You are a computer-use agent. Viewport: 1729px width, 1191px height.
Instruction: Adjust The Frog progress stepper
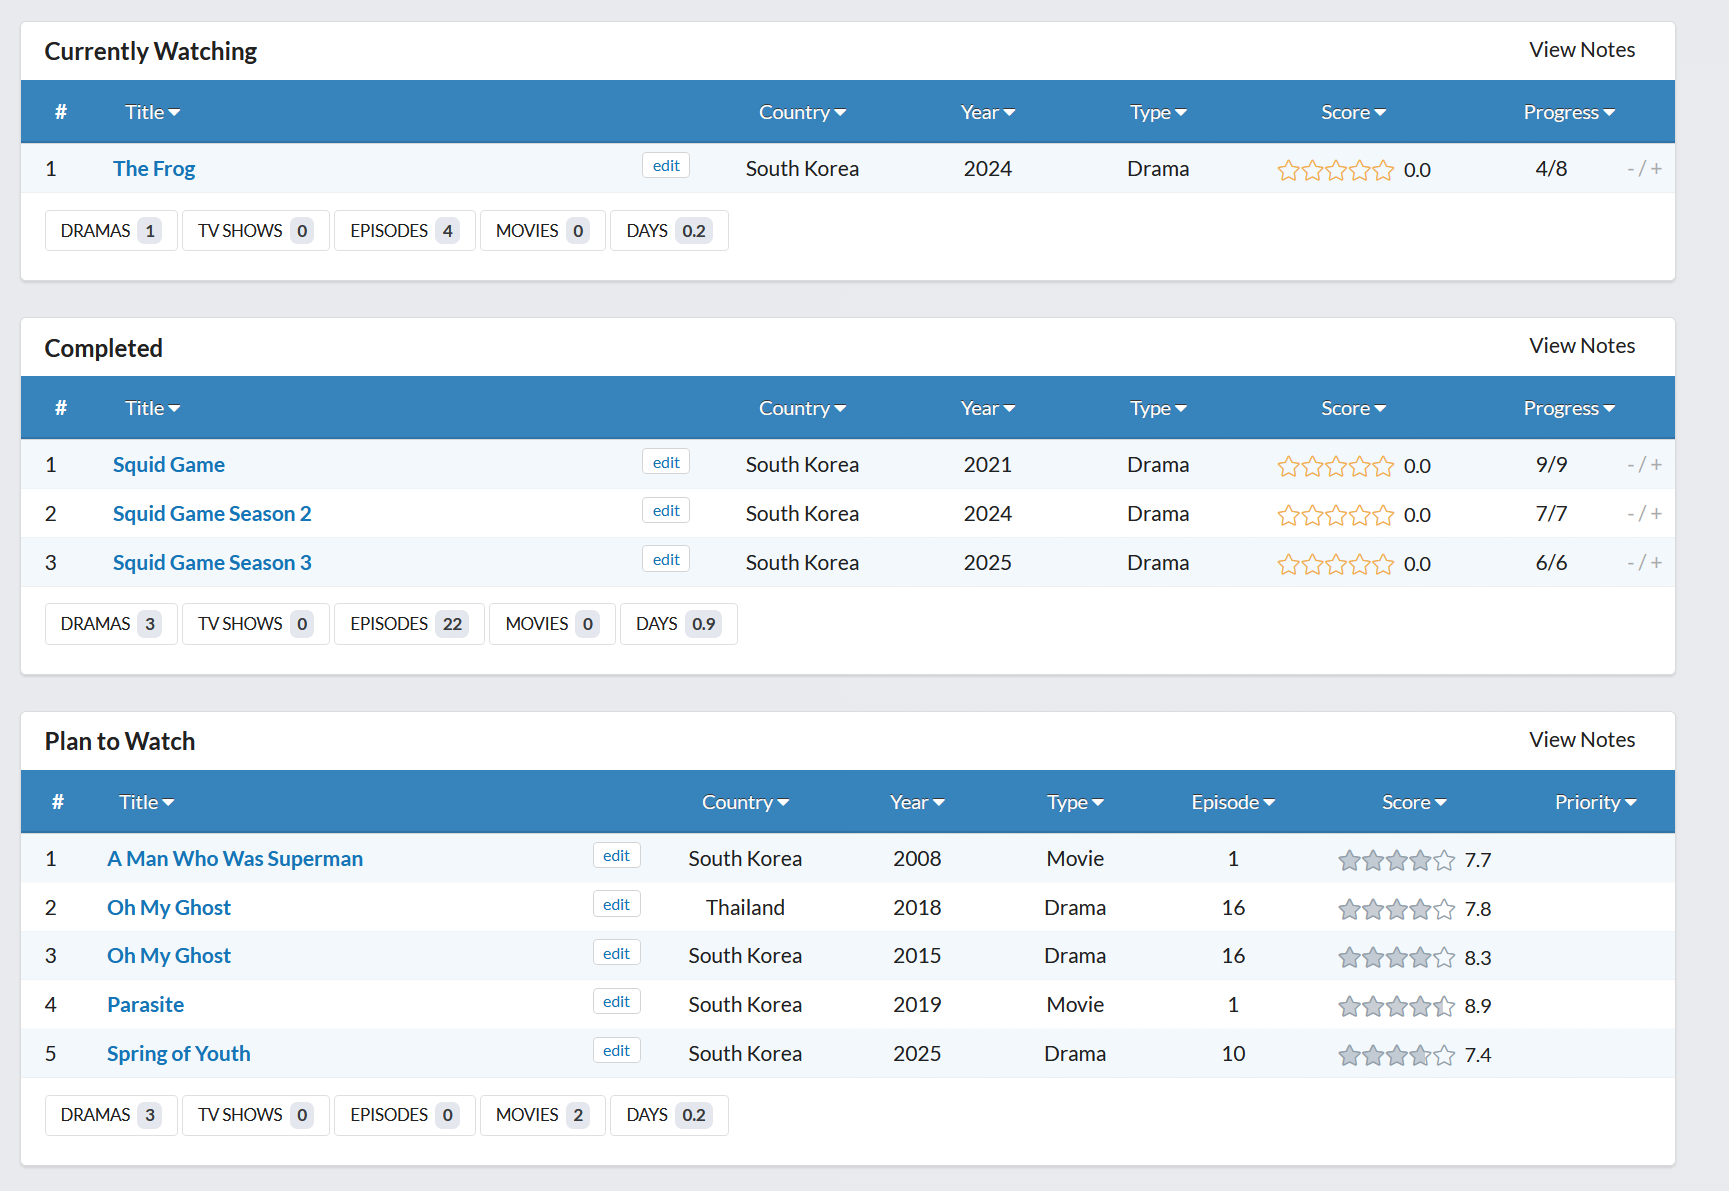click(x=1645, y=169)
